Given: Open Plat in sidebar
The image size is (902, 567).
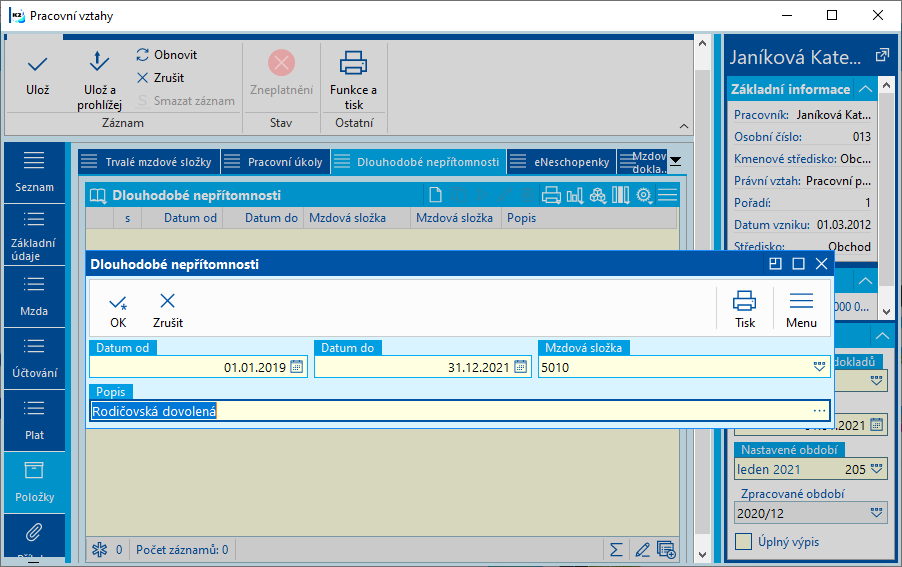Looking at the screenshot, I should pos(34,421).
